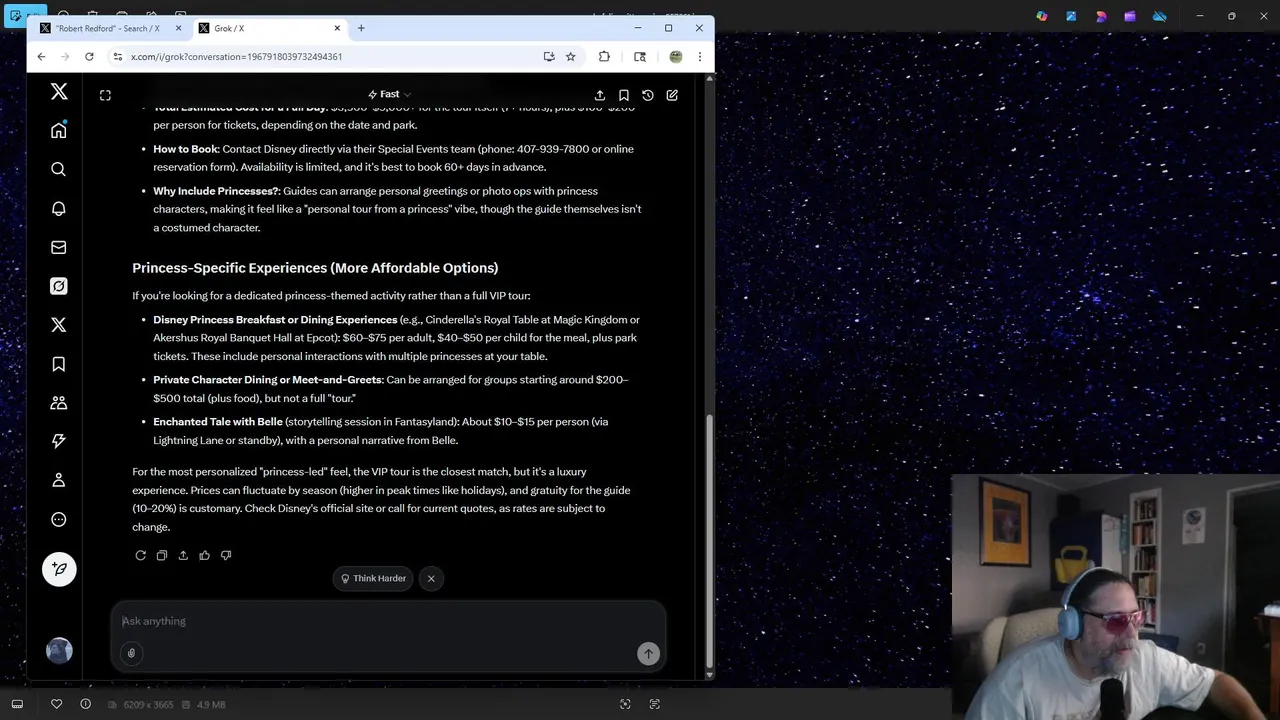Dismiss the Think Harder suggestion
This screenshot has height=720, width=1280.
431,578
